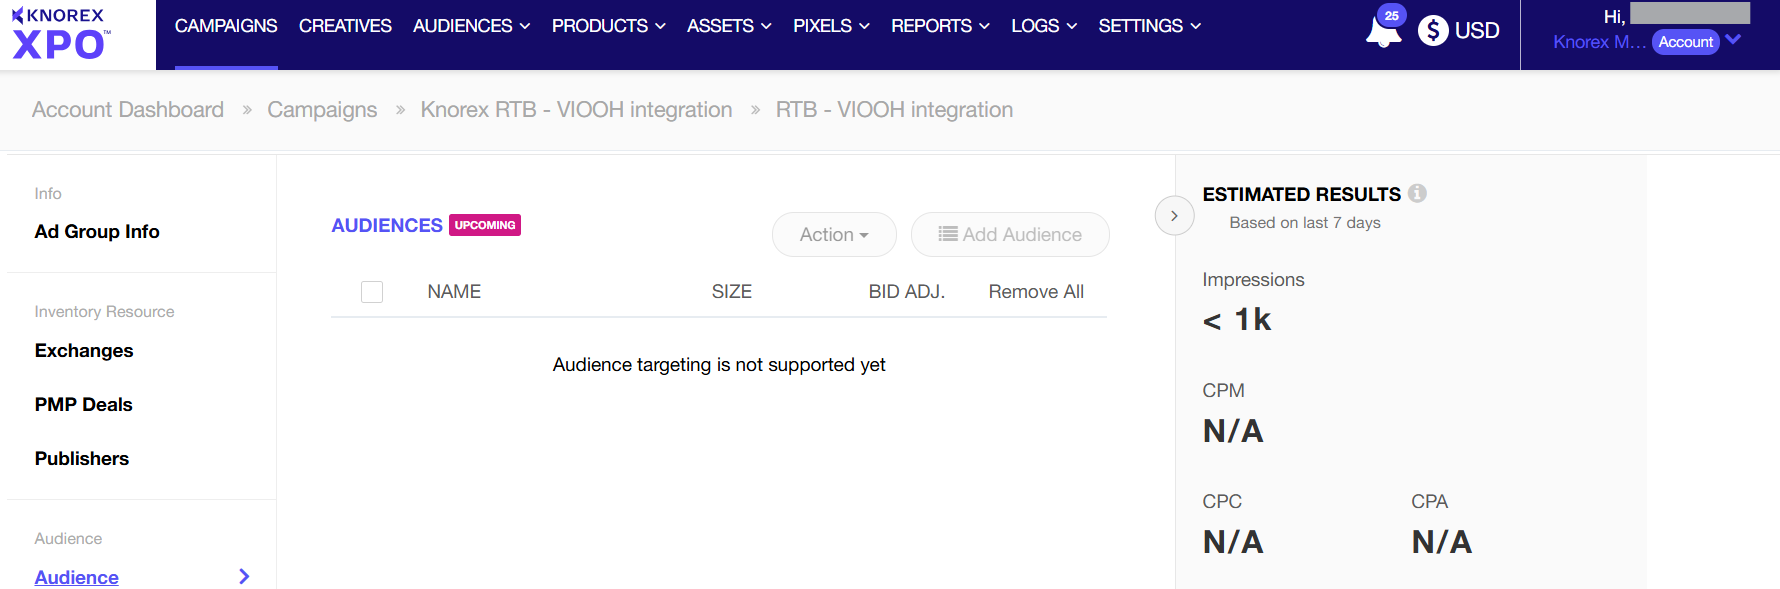Click the 'Audience targeting is not supported yet' message
Screen dimensions: 1780x589
point(719,365)
